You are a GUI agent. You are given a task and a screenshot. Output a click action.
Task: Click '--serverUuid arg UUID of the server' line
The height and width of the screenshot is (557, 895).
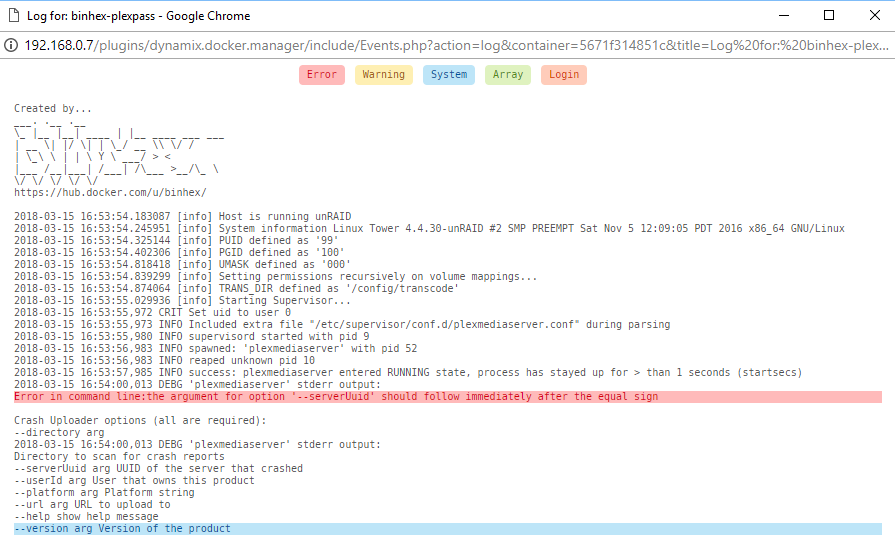(x=159, y=469)
